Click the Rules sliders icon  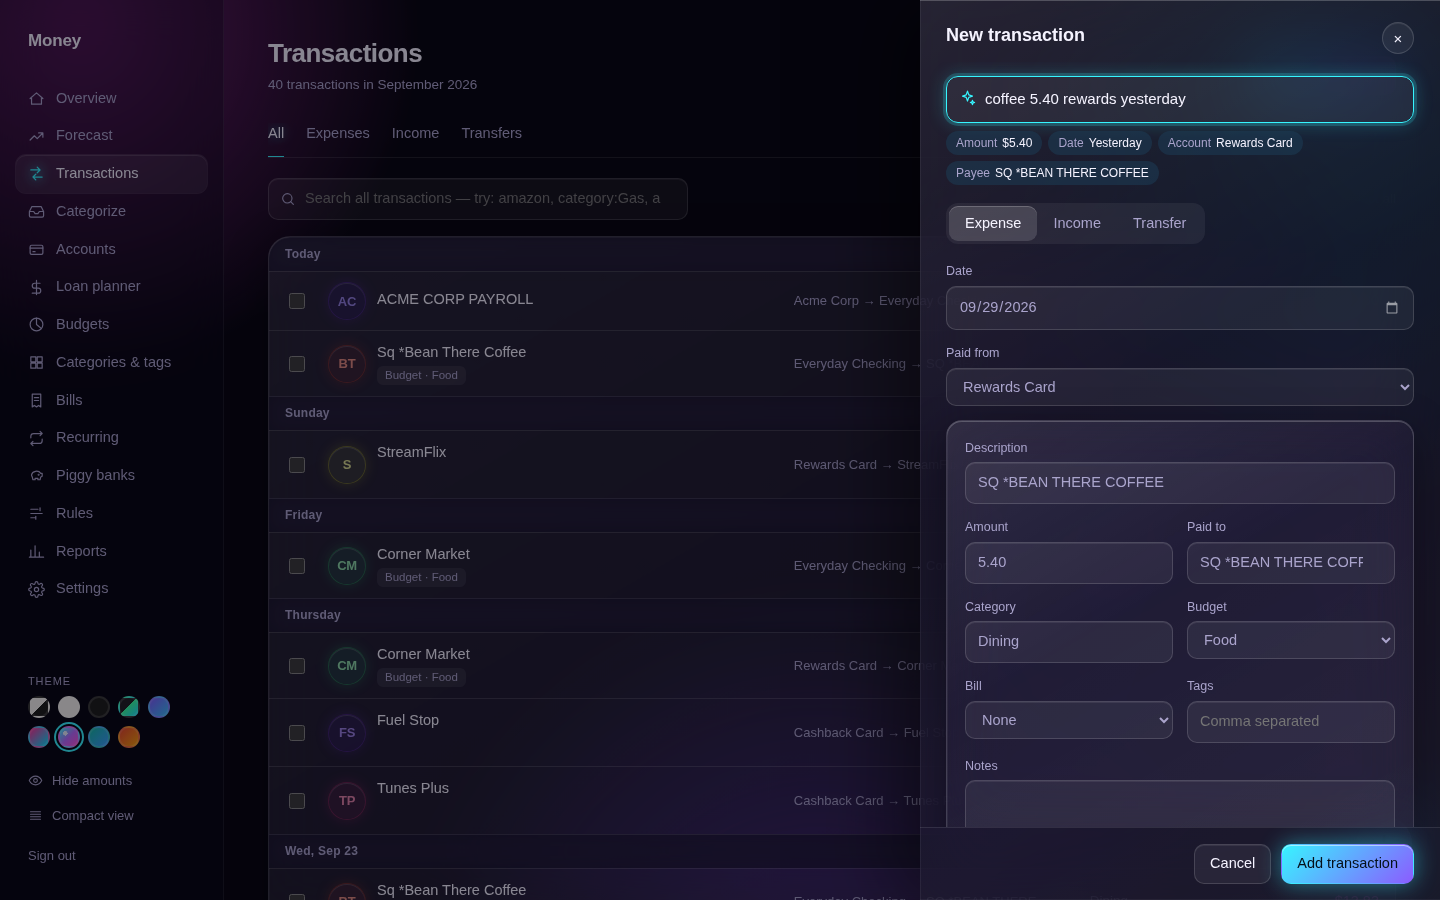pyautogui.click(x=37, y=514)
